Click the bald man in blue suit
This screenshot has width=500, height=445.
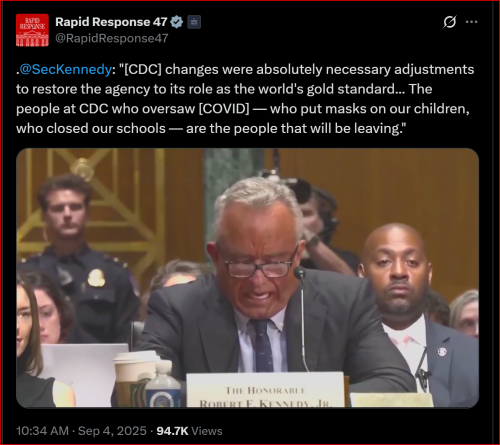click(417, 313)
